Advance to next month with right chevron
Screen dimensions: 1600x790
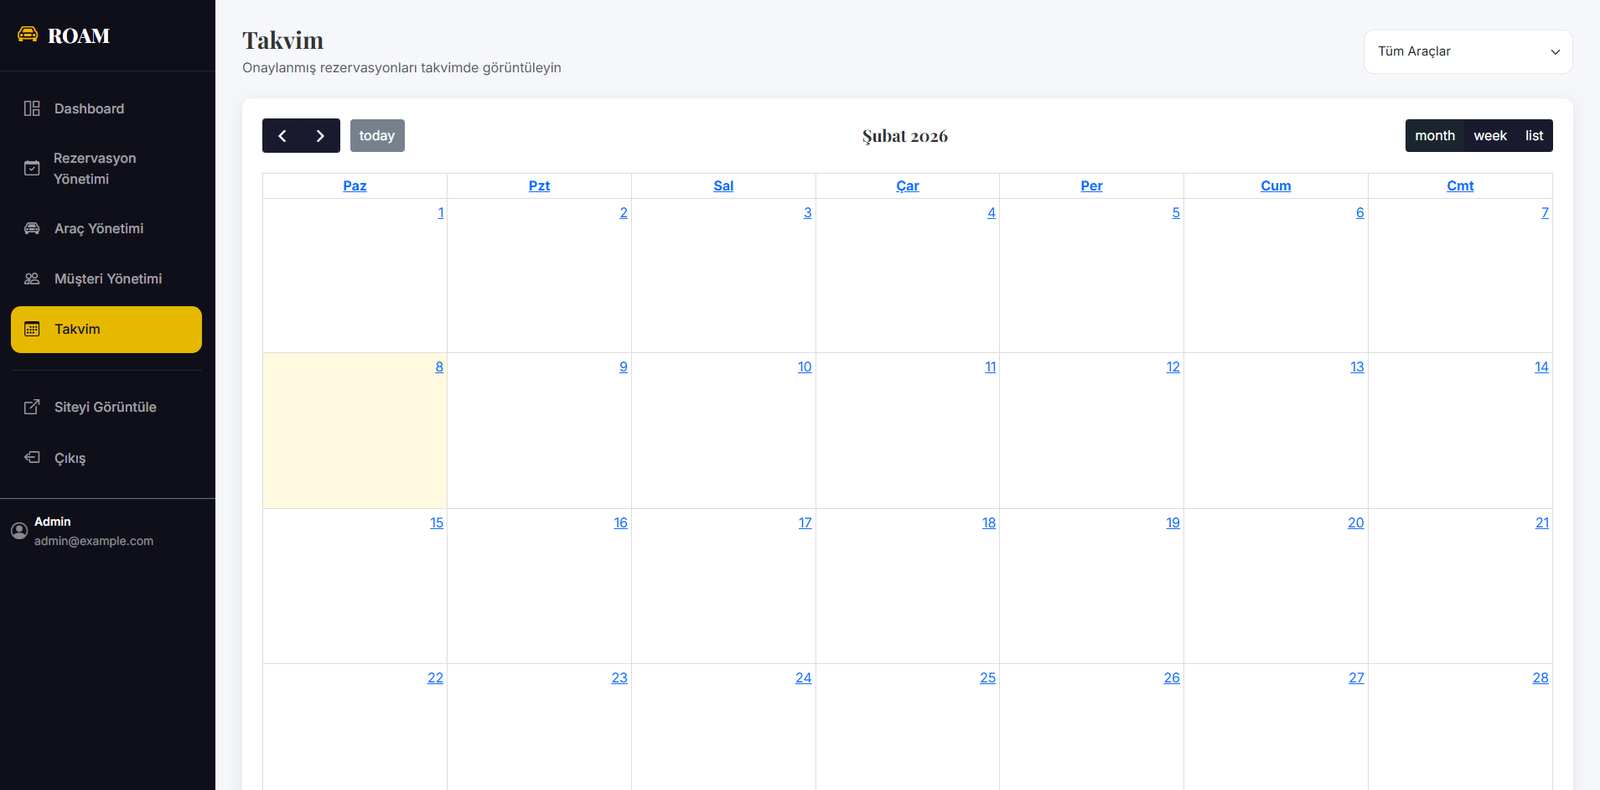point(320,136)
